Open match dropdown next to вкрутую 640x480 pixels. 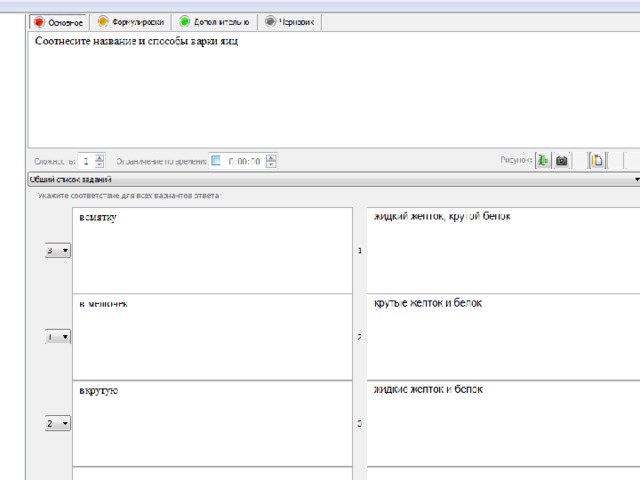[58, 423]
